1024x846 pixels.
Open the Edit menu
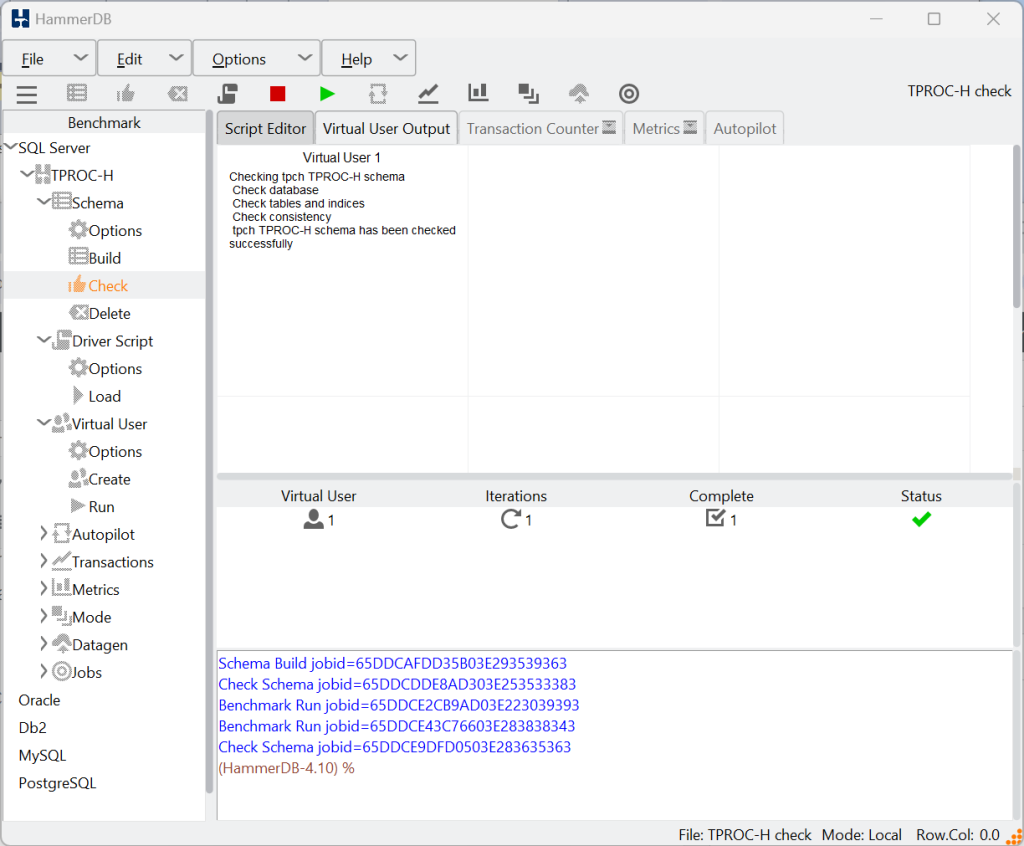pos(144,59)
